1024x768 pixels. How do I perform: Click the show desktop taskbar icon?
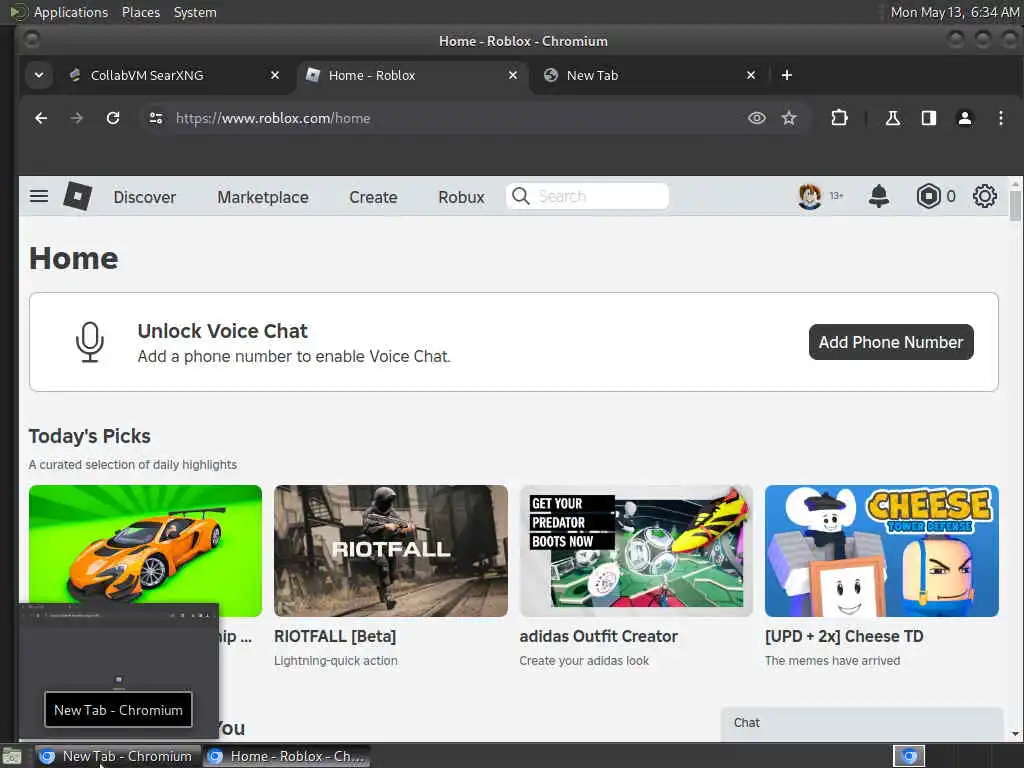12,757
